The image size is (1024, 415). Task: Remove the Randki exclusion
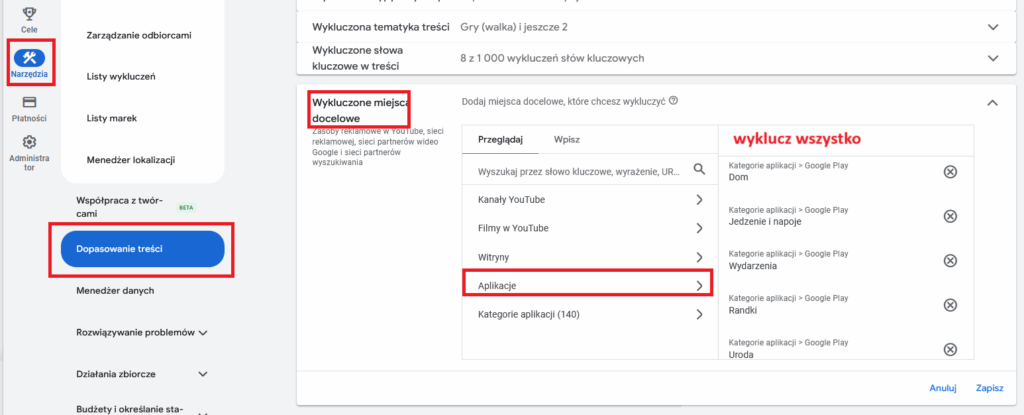(950, 304)
